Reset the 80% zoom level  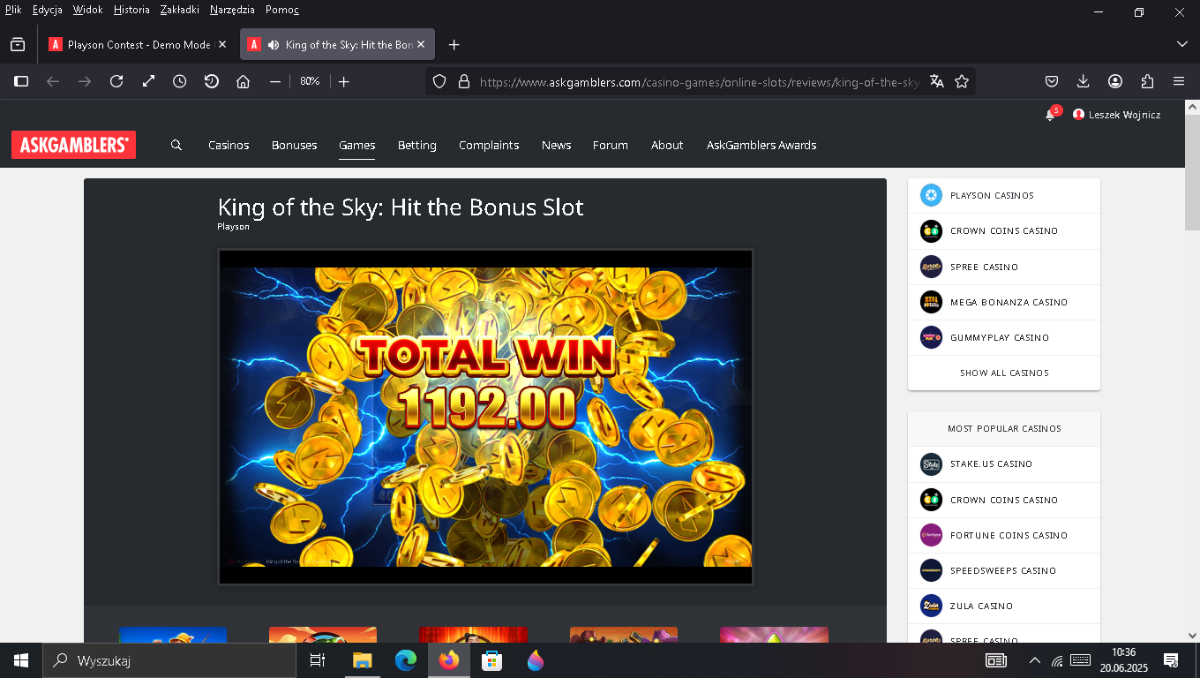(x=310, y=81)
